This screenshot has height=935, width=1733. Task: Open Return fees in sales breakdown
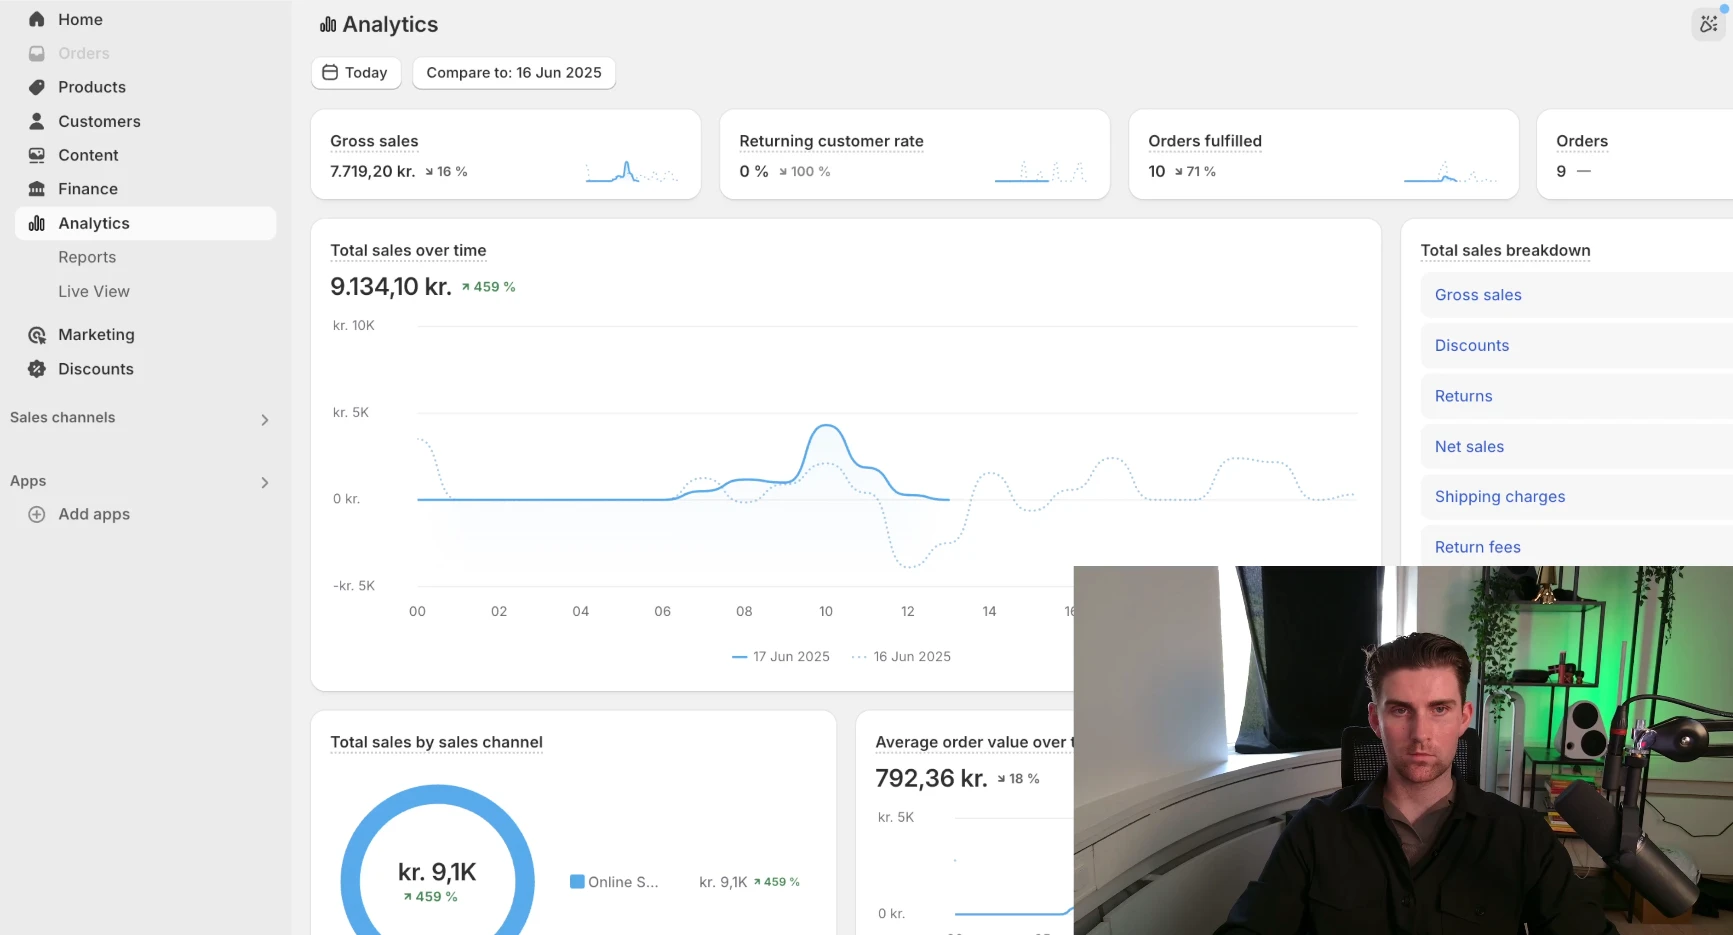click(1478, 547)
